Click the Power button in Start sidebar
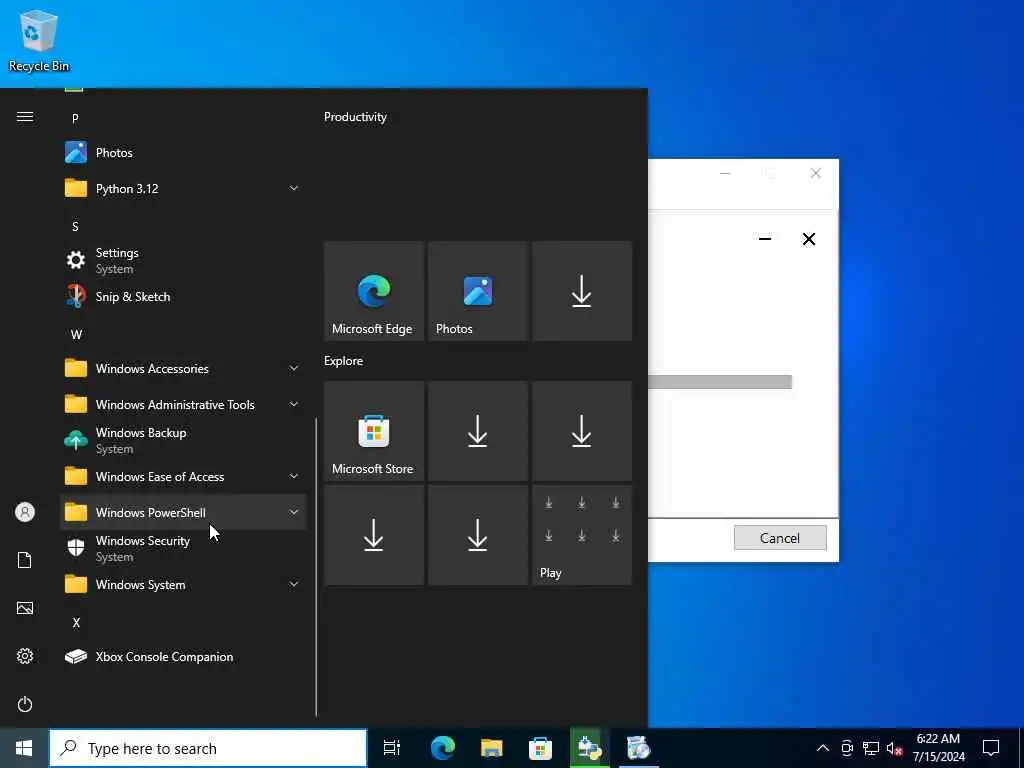Image resolution: width=1024 pixels, height=768 pixels. 25,704
